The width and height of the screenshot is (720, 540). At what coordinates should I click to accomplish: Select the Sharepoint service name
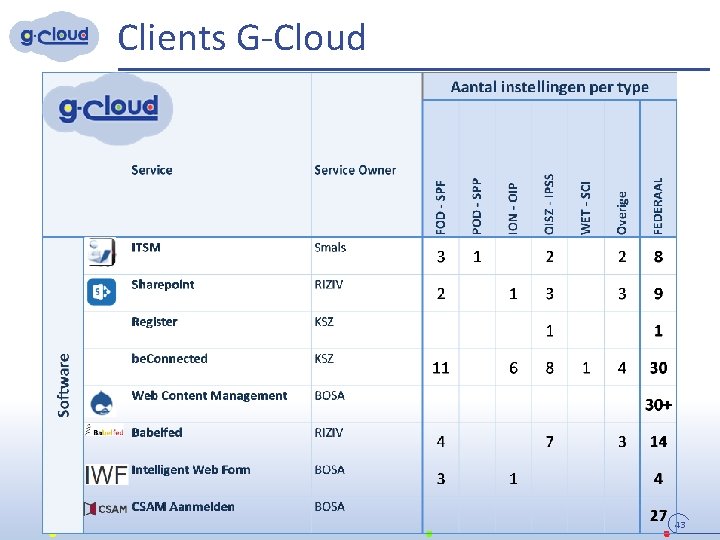pos(163,285)
